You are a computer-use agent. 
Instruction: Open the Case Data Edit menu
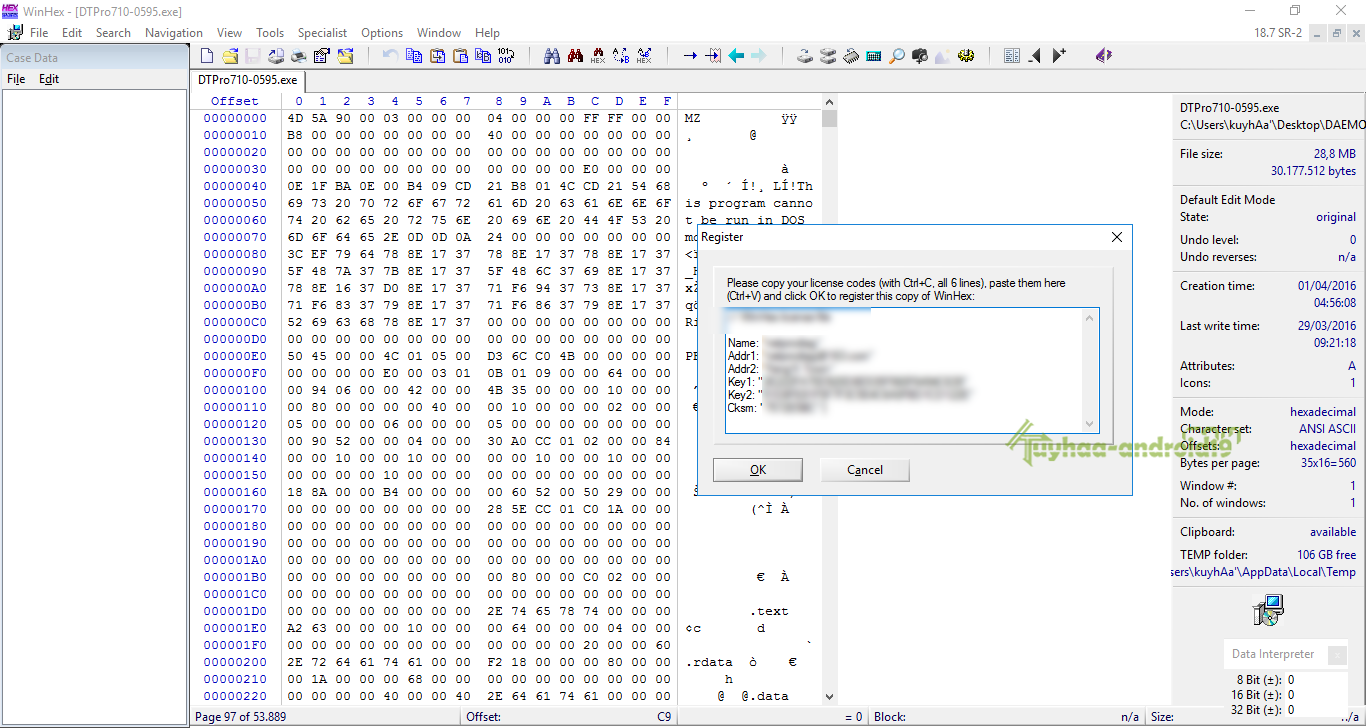49,79
